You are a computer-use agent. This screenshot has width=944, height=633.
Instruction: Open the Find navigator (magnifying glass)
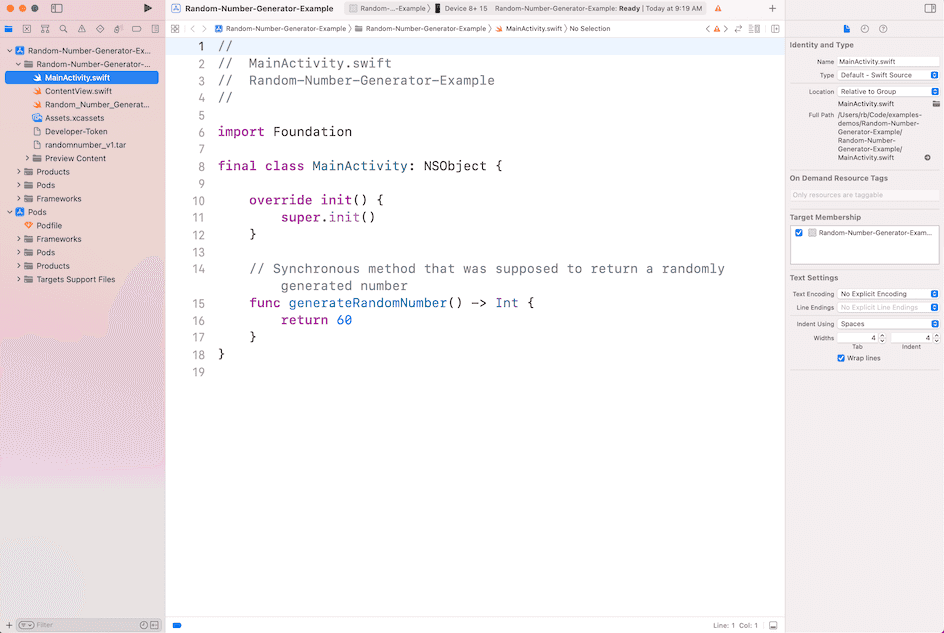(63, 29)
